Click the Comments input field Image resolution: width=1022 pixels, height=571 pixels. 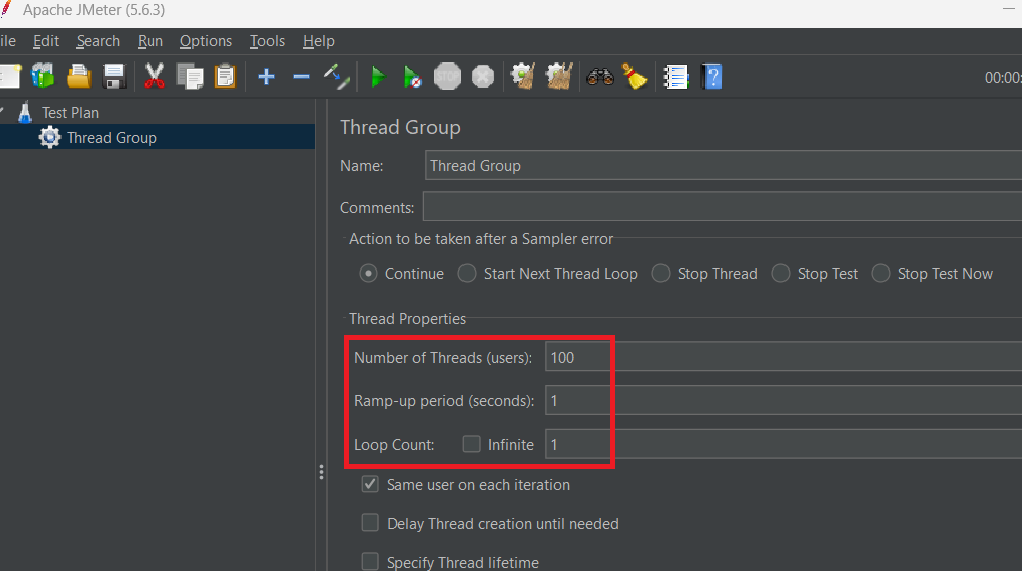(722, 207)
